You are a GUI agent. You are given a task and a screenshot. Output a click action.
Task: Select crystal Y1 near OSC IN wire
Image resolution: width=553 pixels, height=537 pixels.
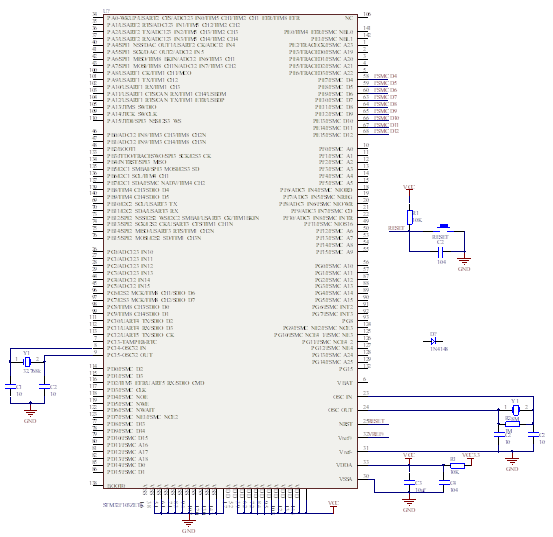[x=516, y=410]
